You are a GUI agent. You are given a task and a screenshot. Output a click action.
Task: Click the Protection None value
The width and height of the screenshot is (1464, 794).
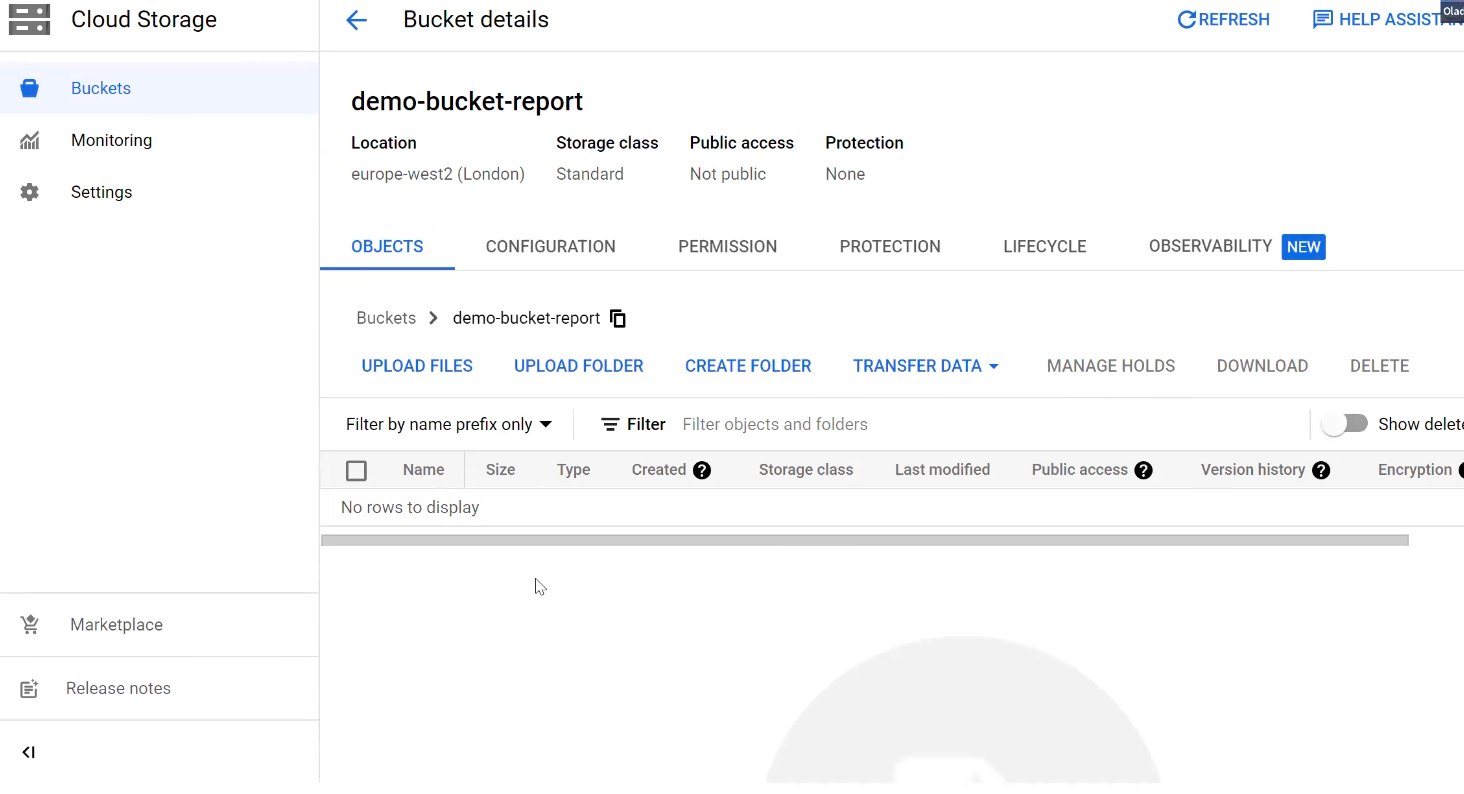(845, 174)
